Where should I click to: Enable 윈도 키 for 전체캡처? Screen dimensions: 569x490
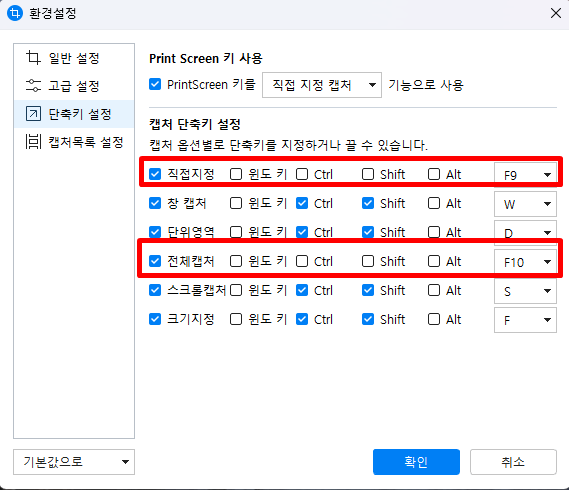point(236,261)
